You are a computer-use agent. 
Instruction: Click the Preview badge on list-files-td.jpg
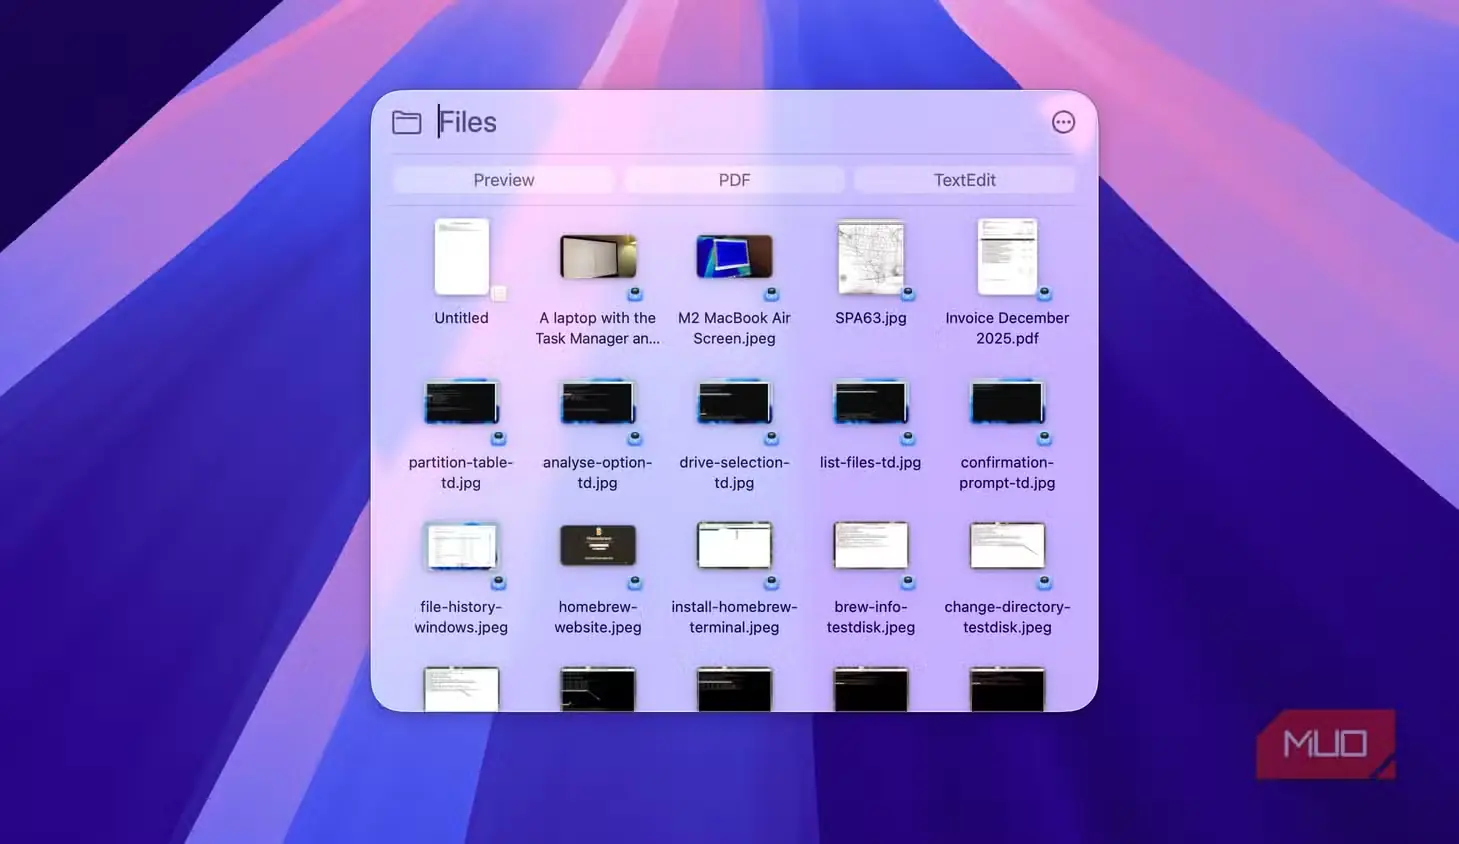pyautogui.click(x=908, y=438)
